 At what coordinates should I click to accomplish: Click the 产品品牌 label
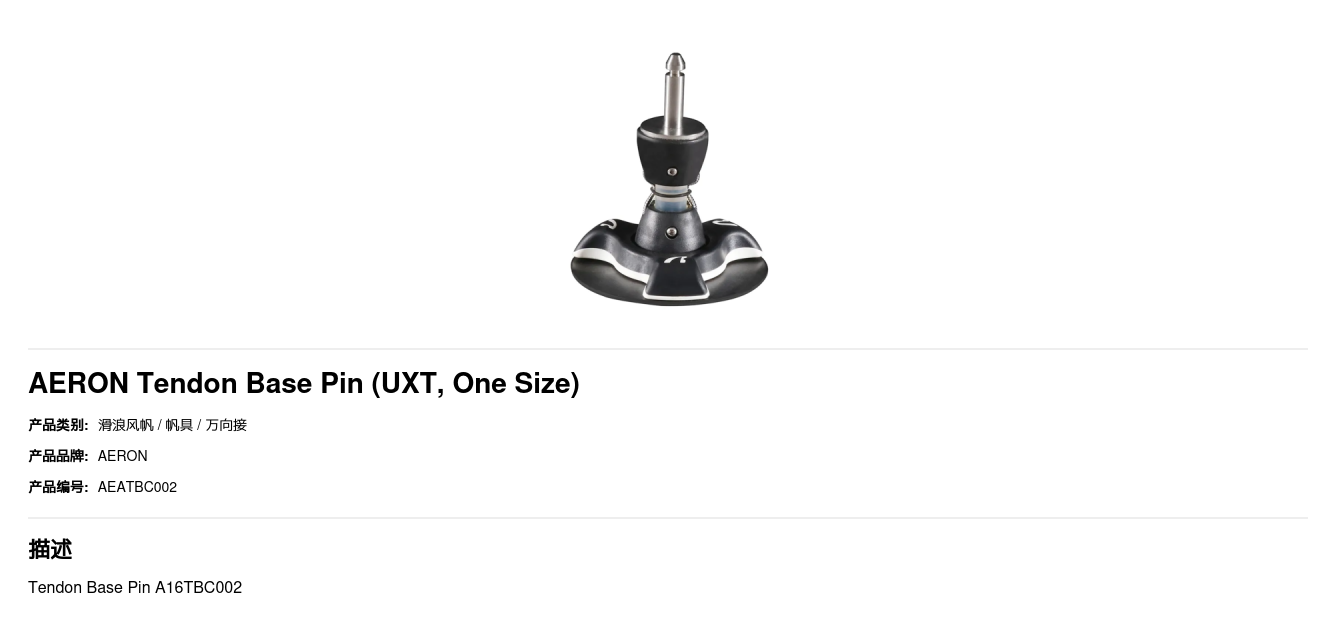tap(58, 456)
